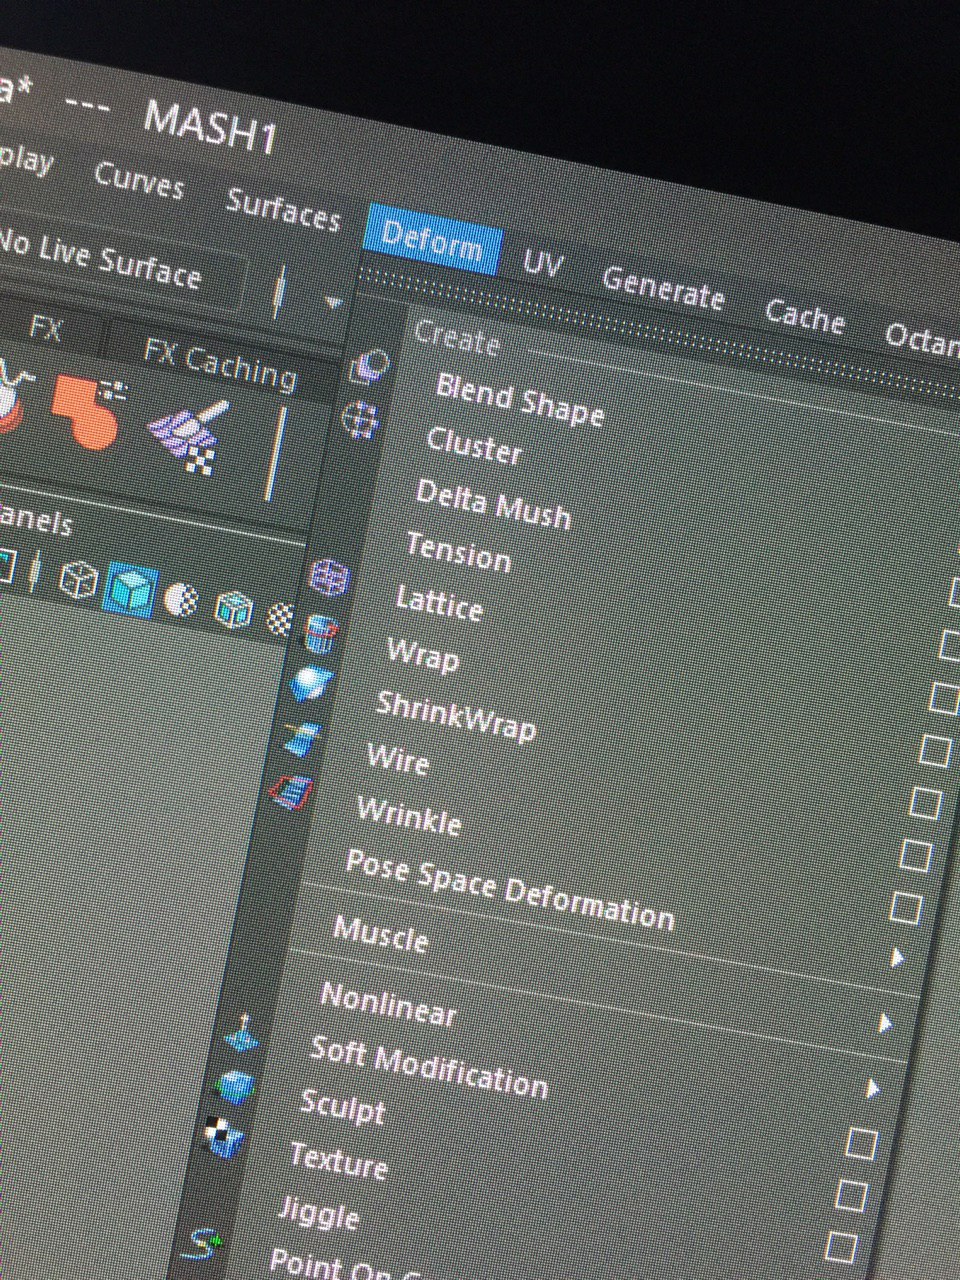Click the Wrap deformer icon
Screen dimensions: 960x1280
321,633
